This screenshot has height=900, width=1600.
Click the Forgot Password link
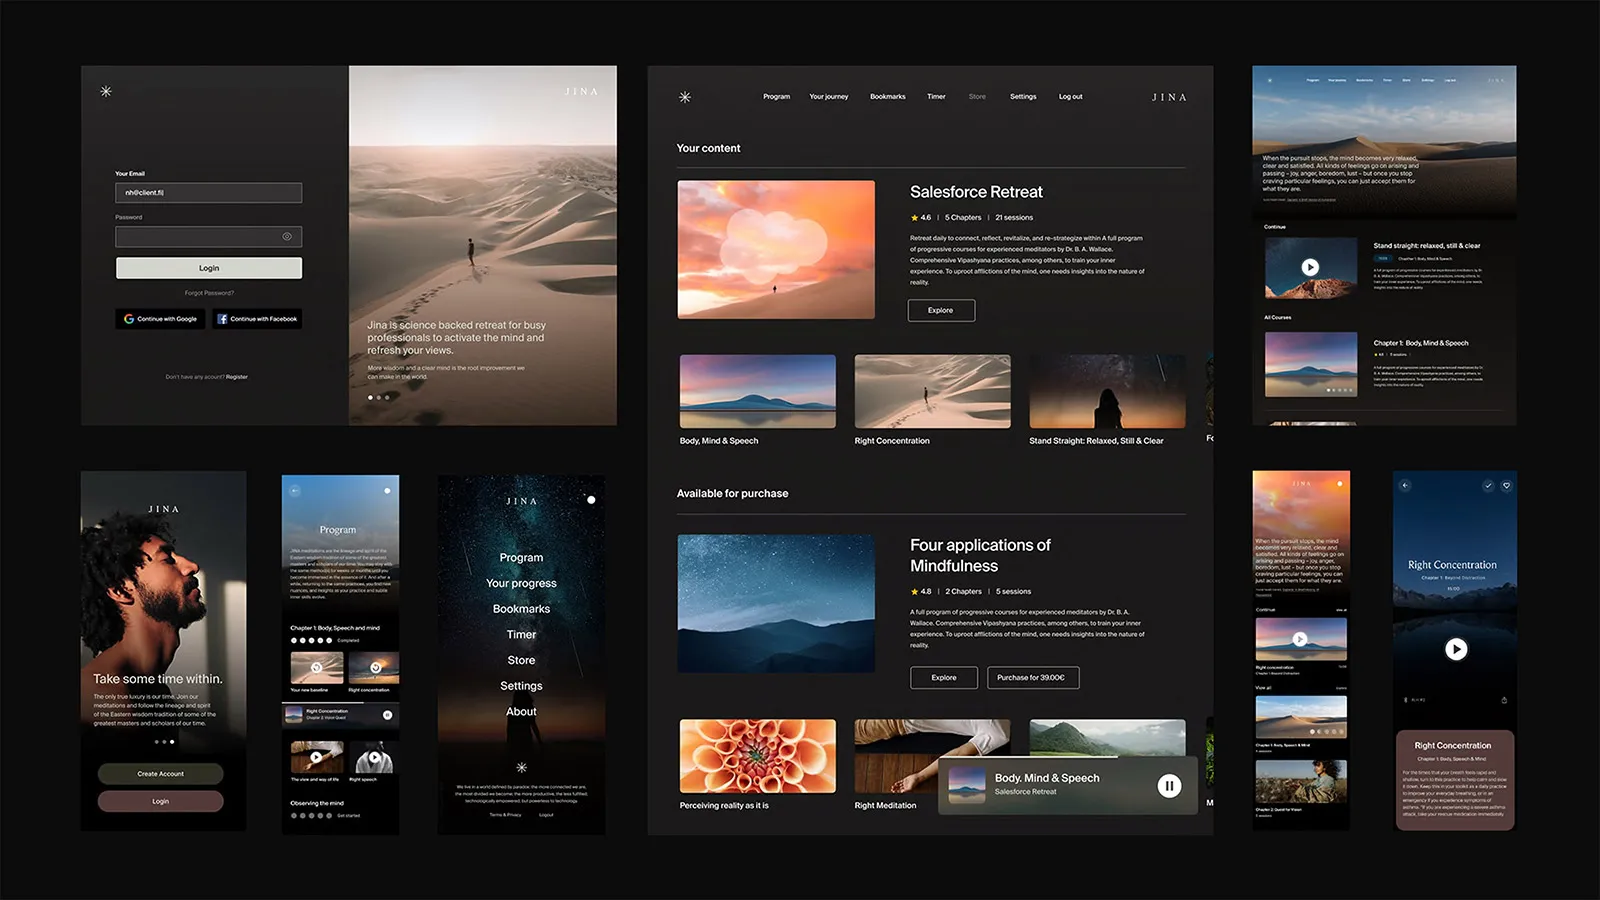[x=209, y=293]
